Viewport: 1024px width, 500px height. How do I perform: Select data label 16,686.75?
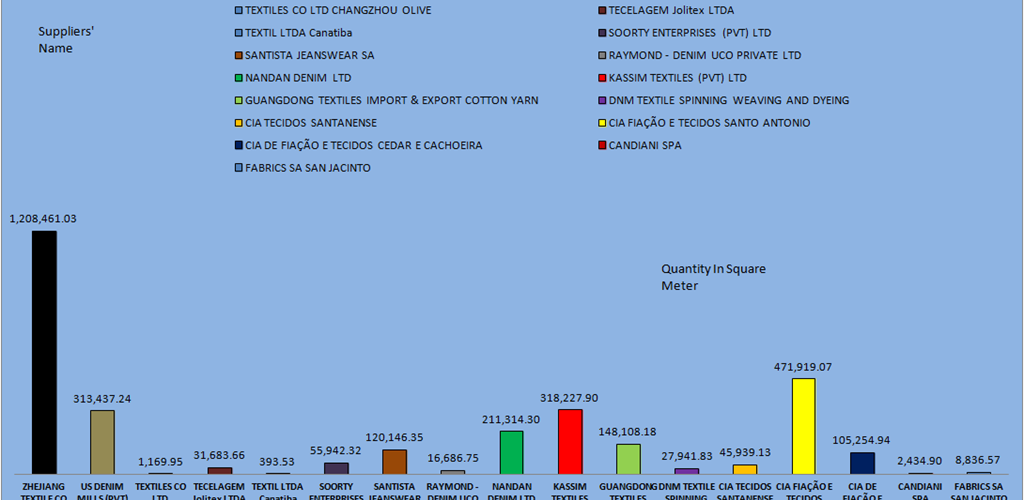[x=453, y=458]
